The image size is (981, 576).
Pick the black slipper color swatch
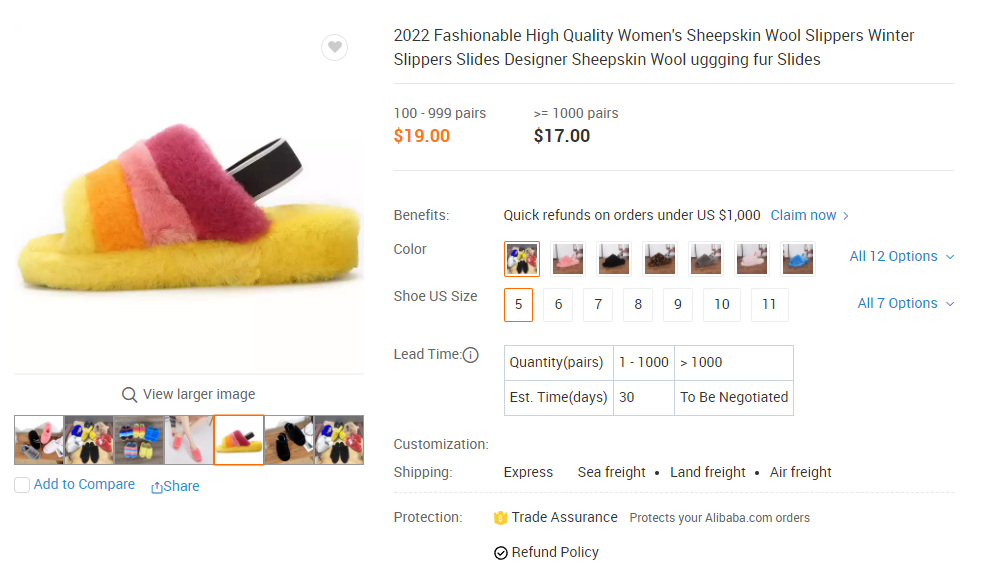coord(614,259)
